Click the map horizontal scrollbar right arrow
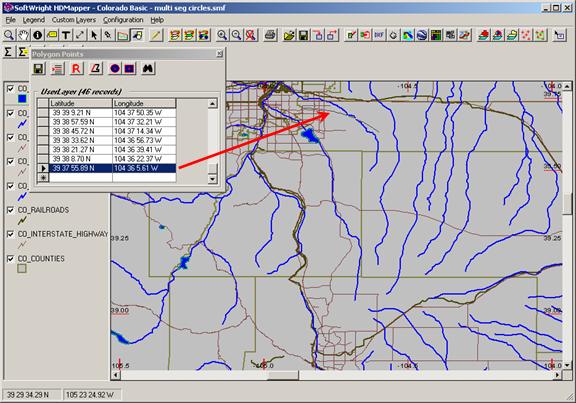 click(557, 375)
